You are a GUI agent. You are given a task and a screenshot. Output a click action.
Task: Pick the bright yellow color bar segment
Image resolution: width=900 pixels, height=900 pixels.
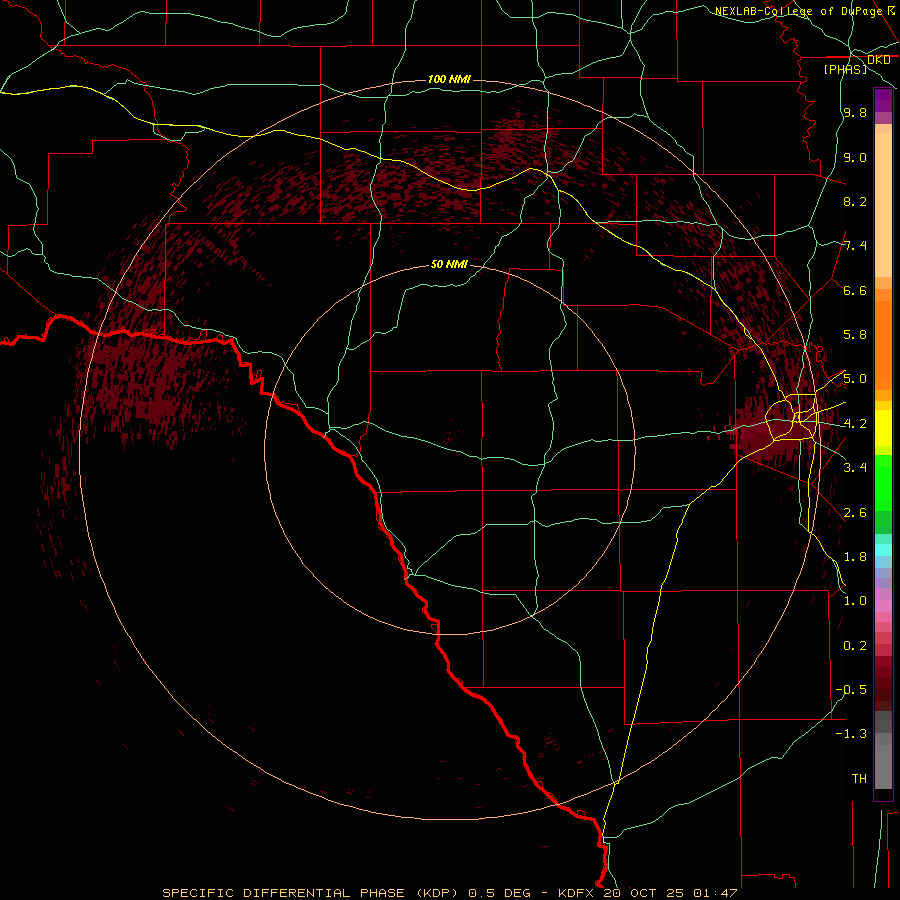[883, 428]
